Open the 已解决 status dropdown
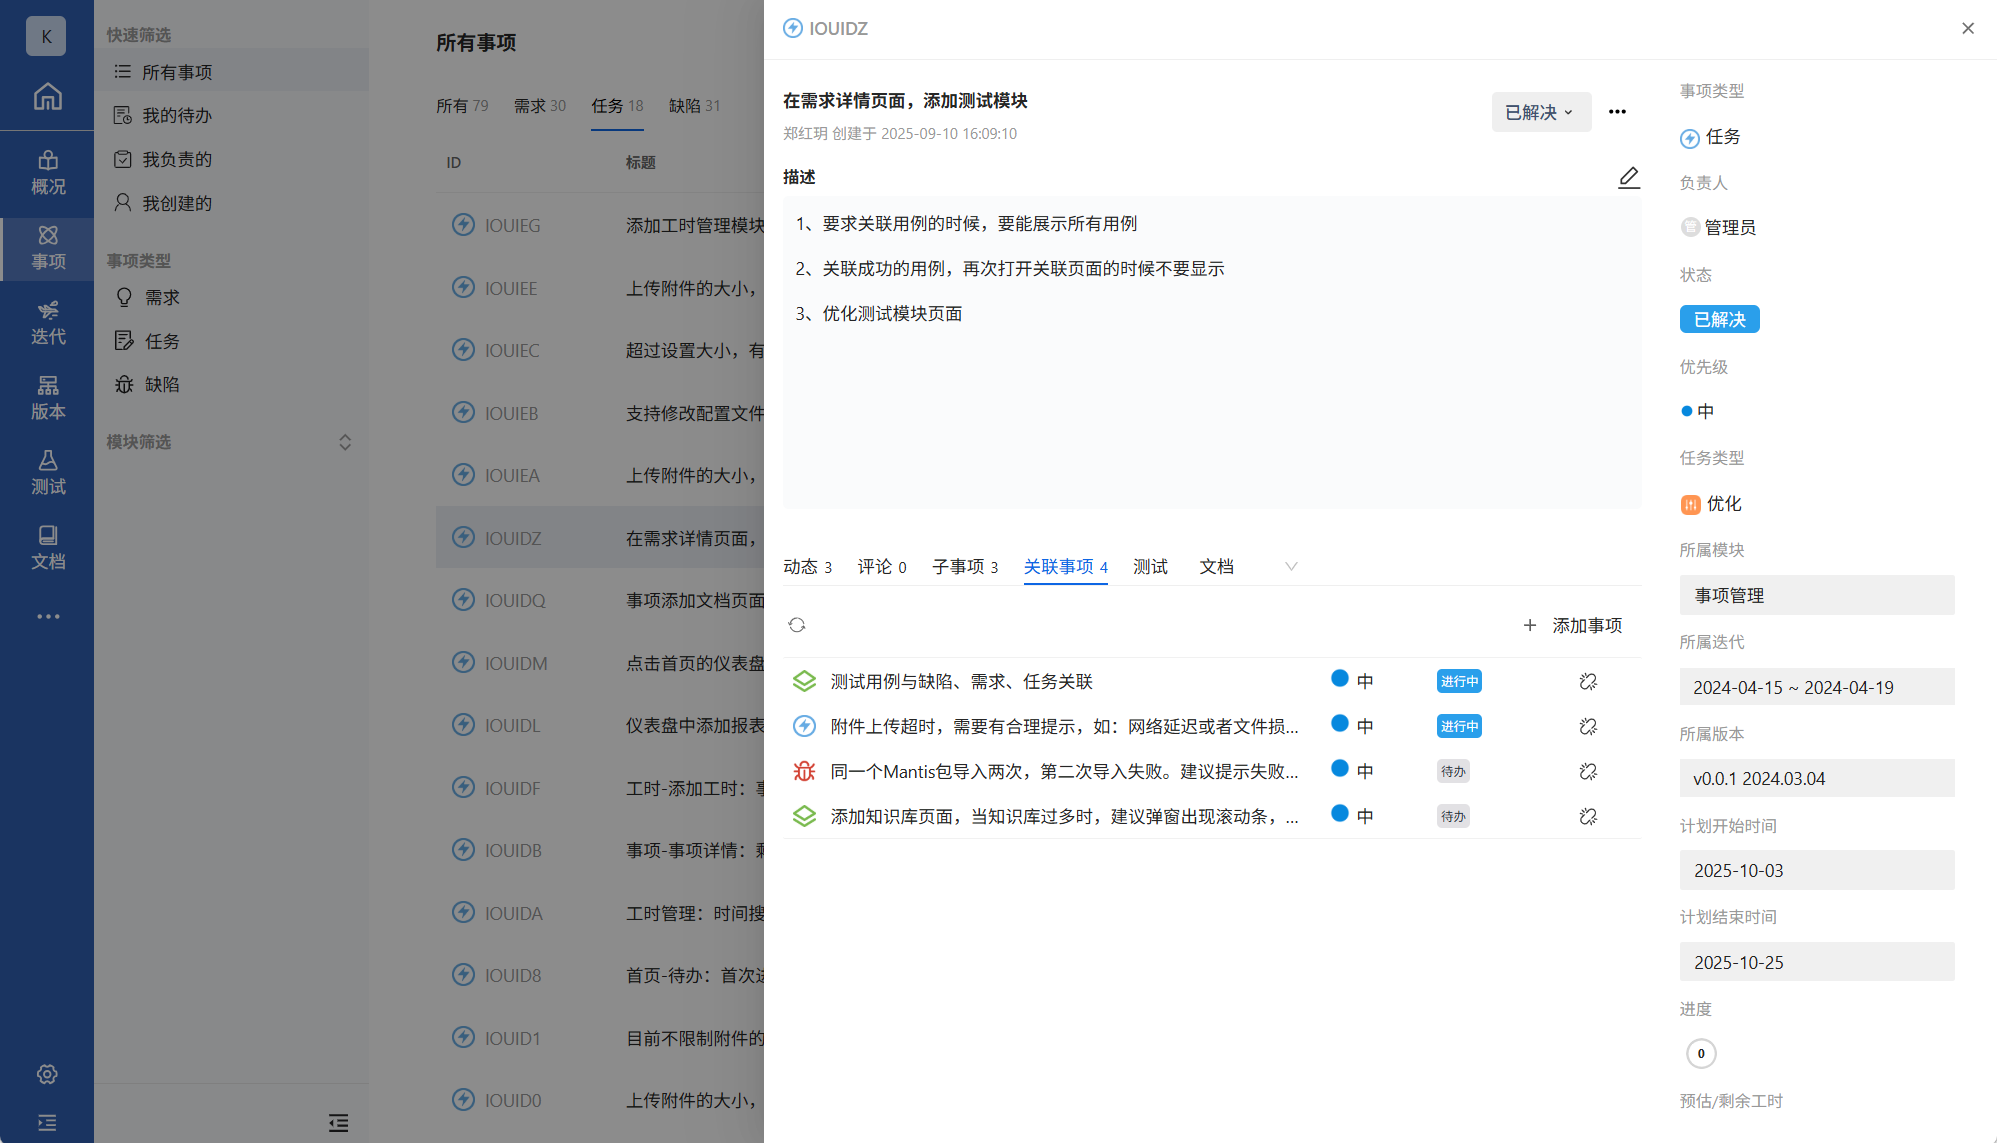Viewport: 1997px width, 1143px height. point(1540,112)
